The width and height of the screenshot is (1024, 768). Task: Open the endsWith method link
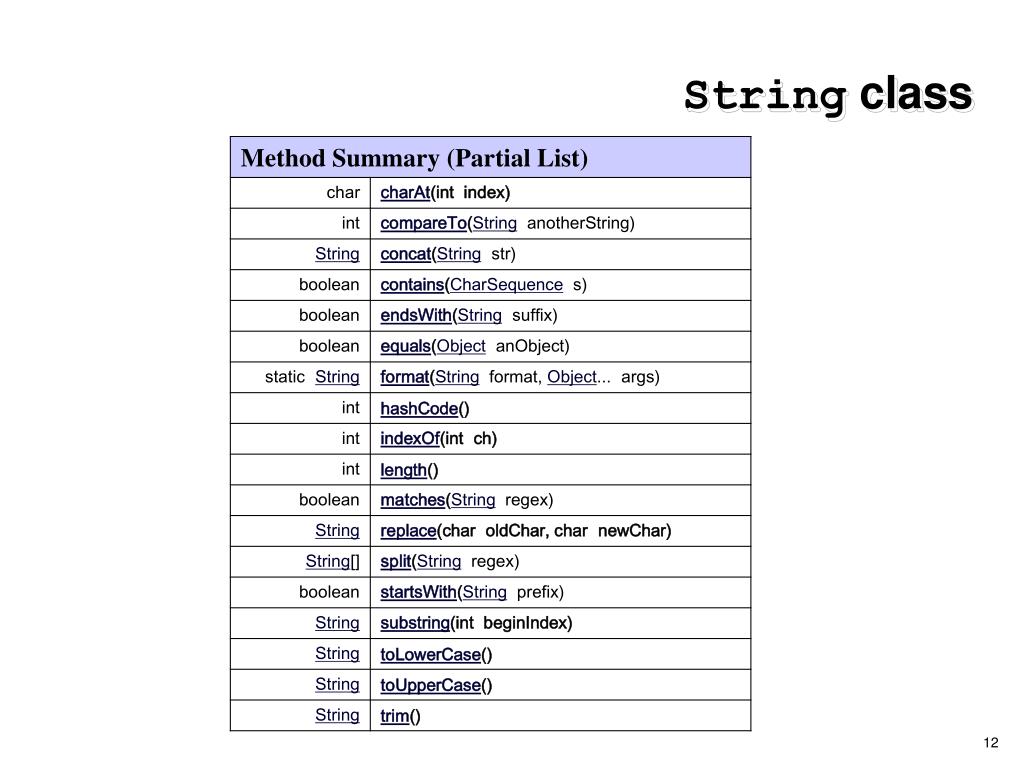(x=415, y=315)
